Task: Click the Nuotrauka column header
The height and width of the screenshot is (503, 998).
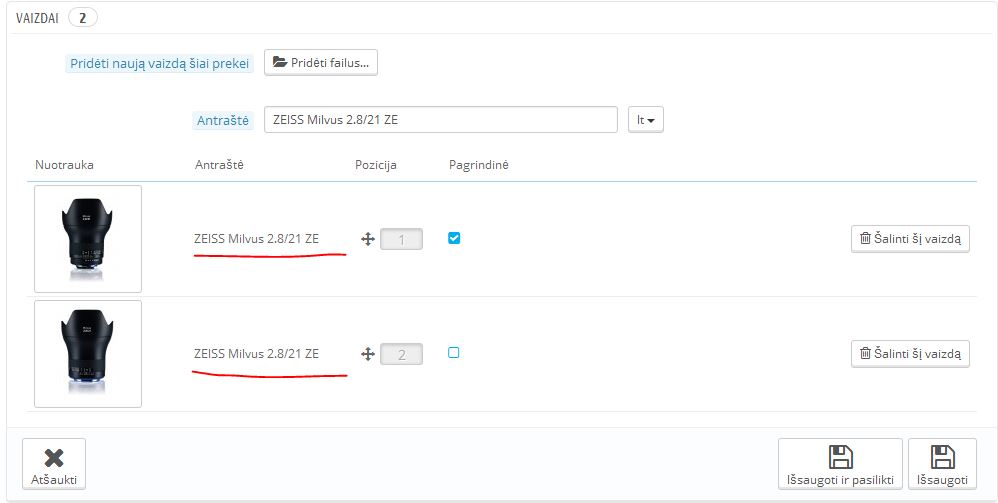Action: coord(64,165)
